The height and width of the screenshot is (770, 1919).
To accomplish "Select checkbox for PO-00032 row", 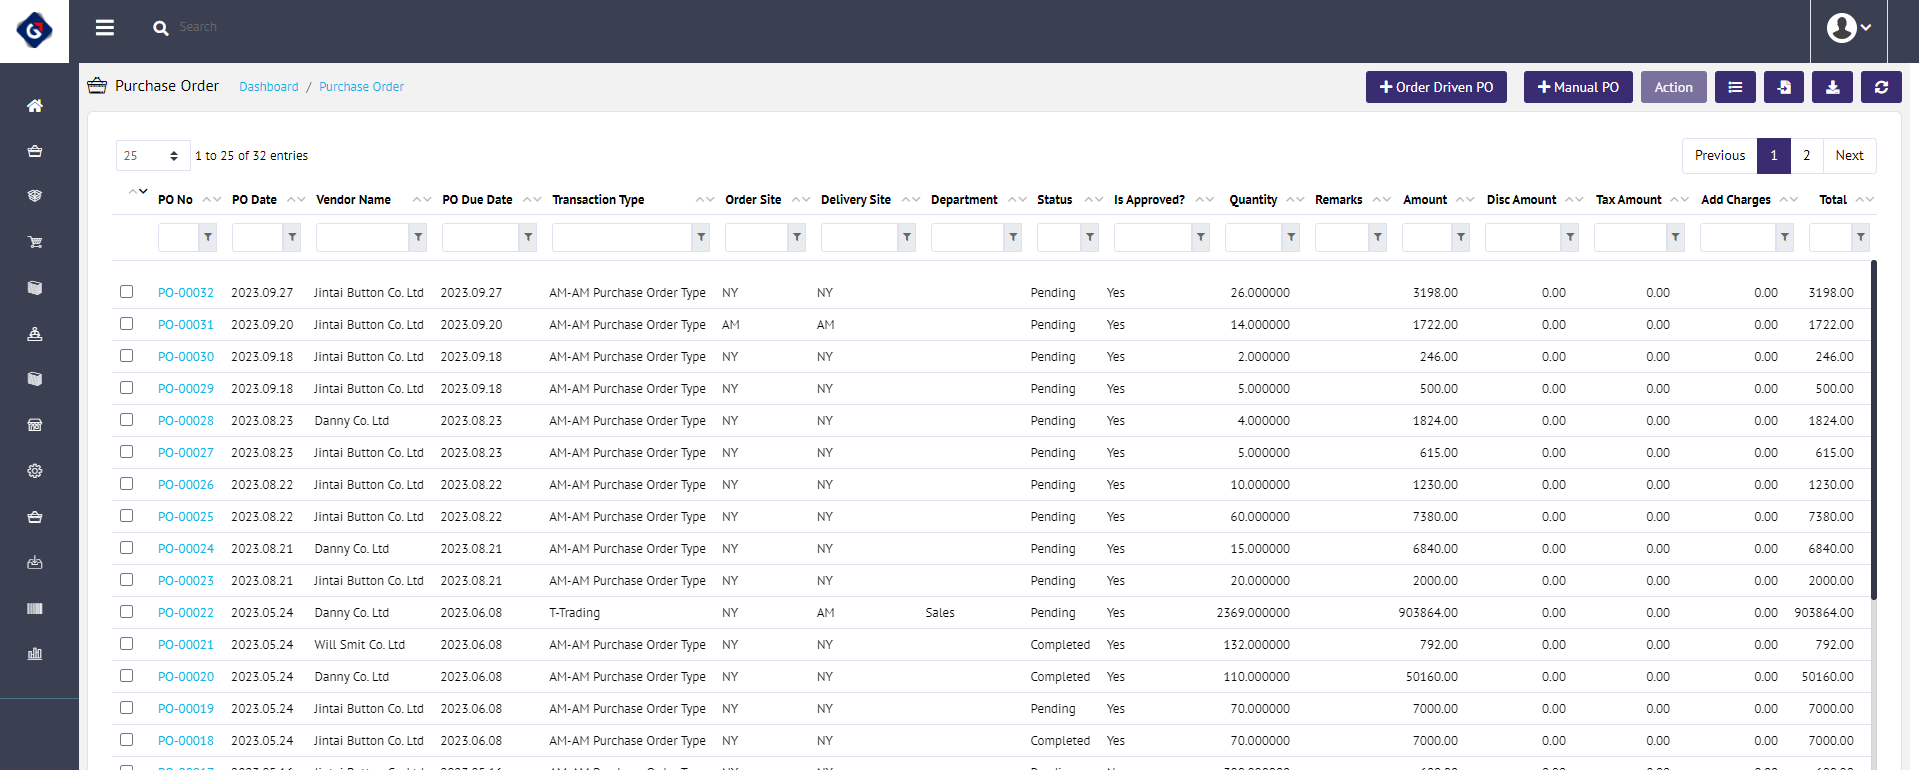I will (x=126, y=292).
